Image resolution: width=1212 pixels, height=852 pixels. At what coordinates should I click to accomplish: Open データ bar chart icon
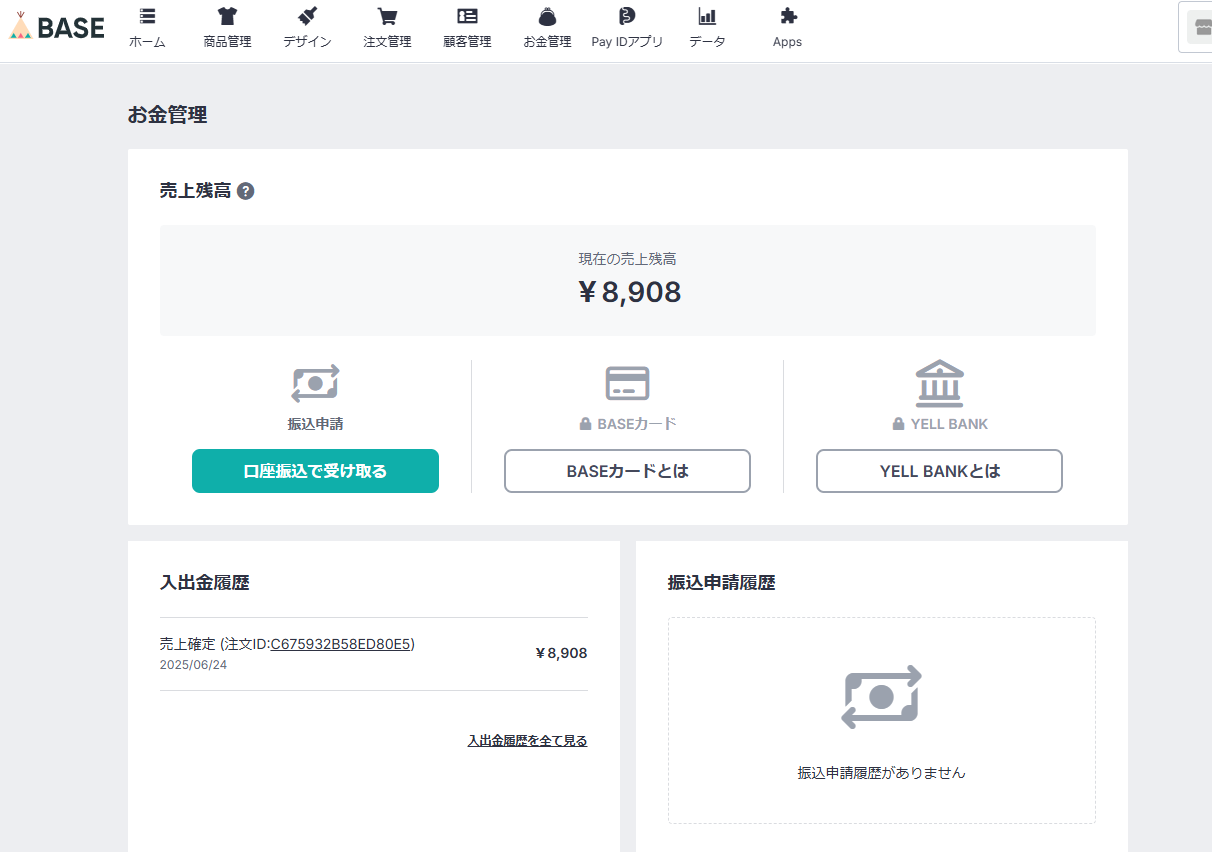click(x=707, y=16)
